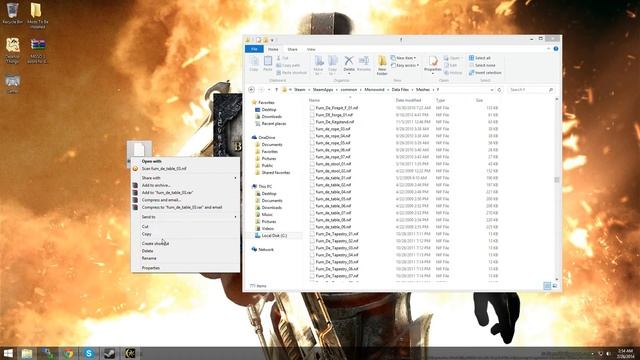Viewport: 640px width, 360px height.
Task: Select Local Disk (C:) in navigation pane
Action: 274,236
